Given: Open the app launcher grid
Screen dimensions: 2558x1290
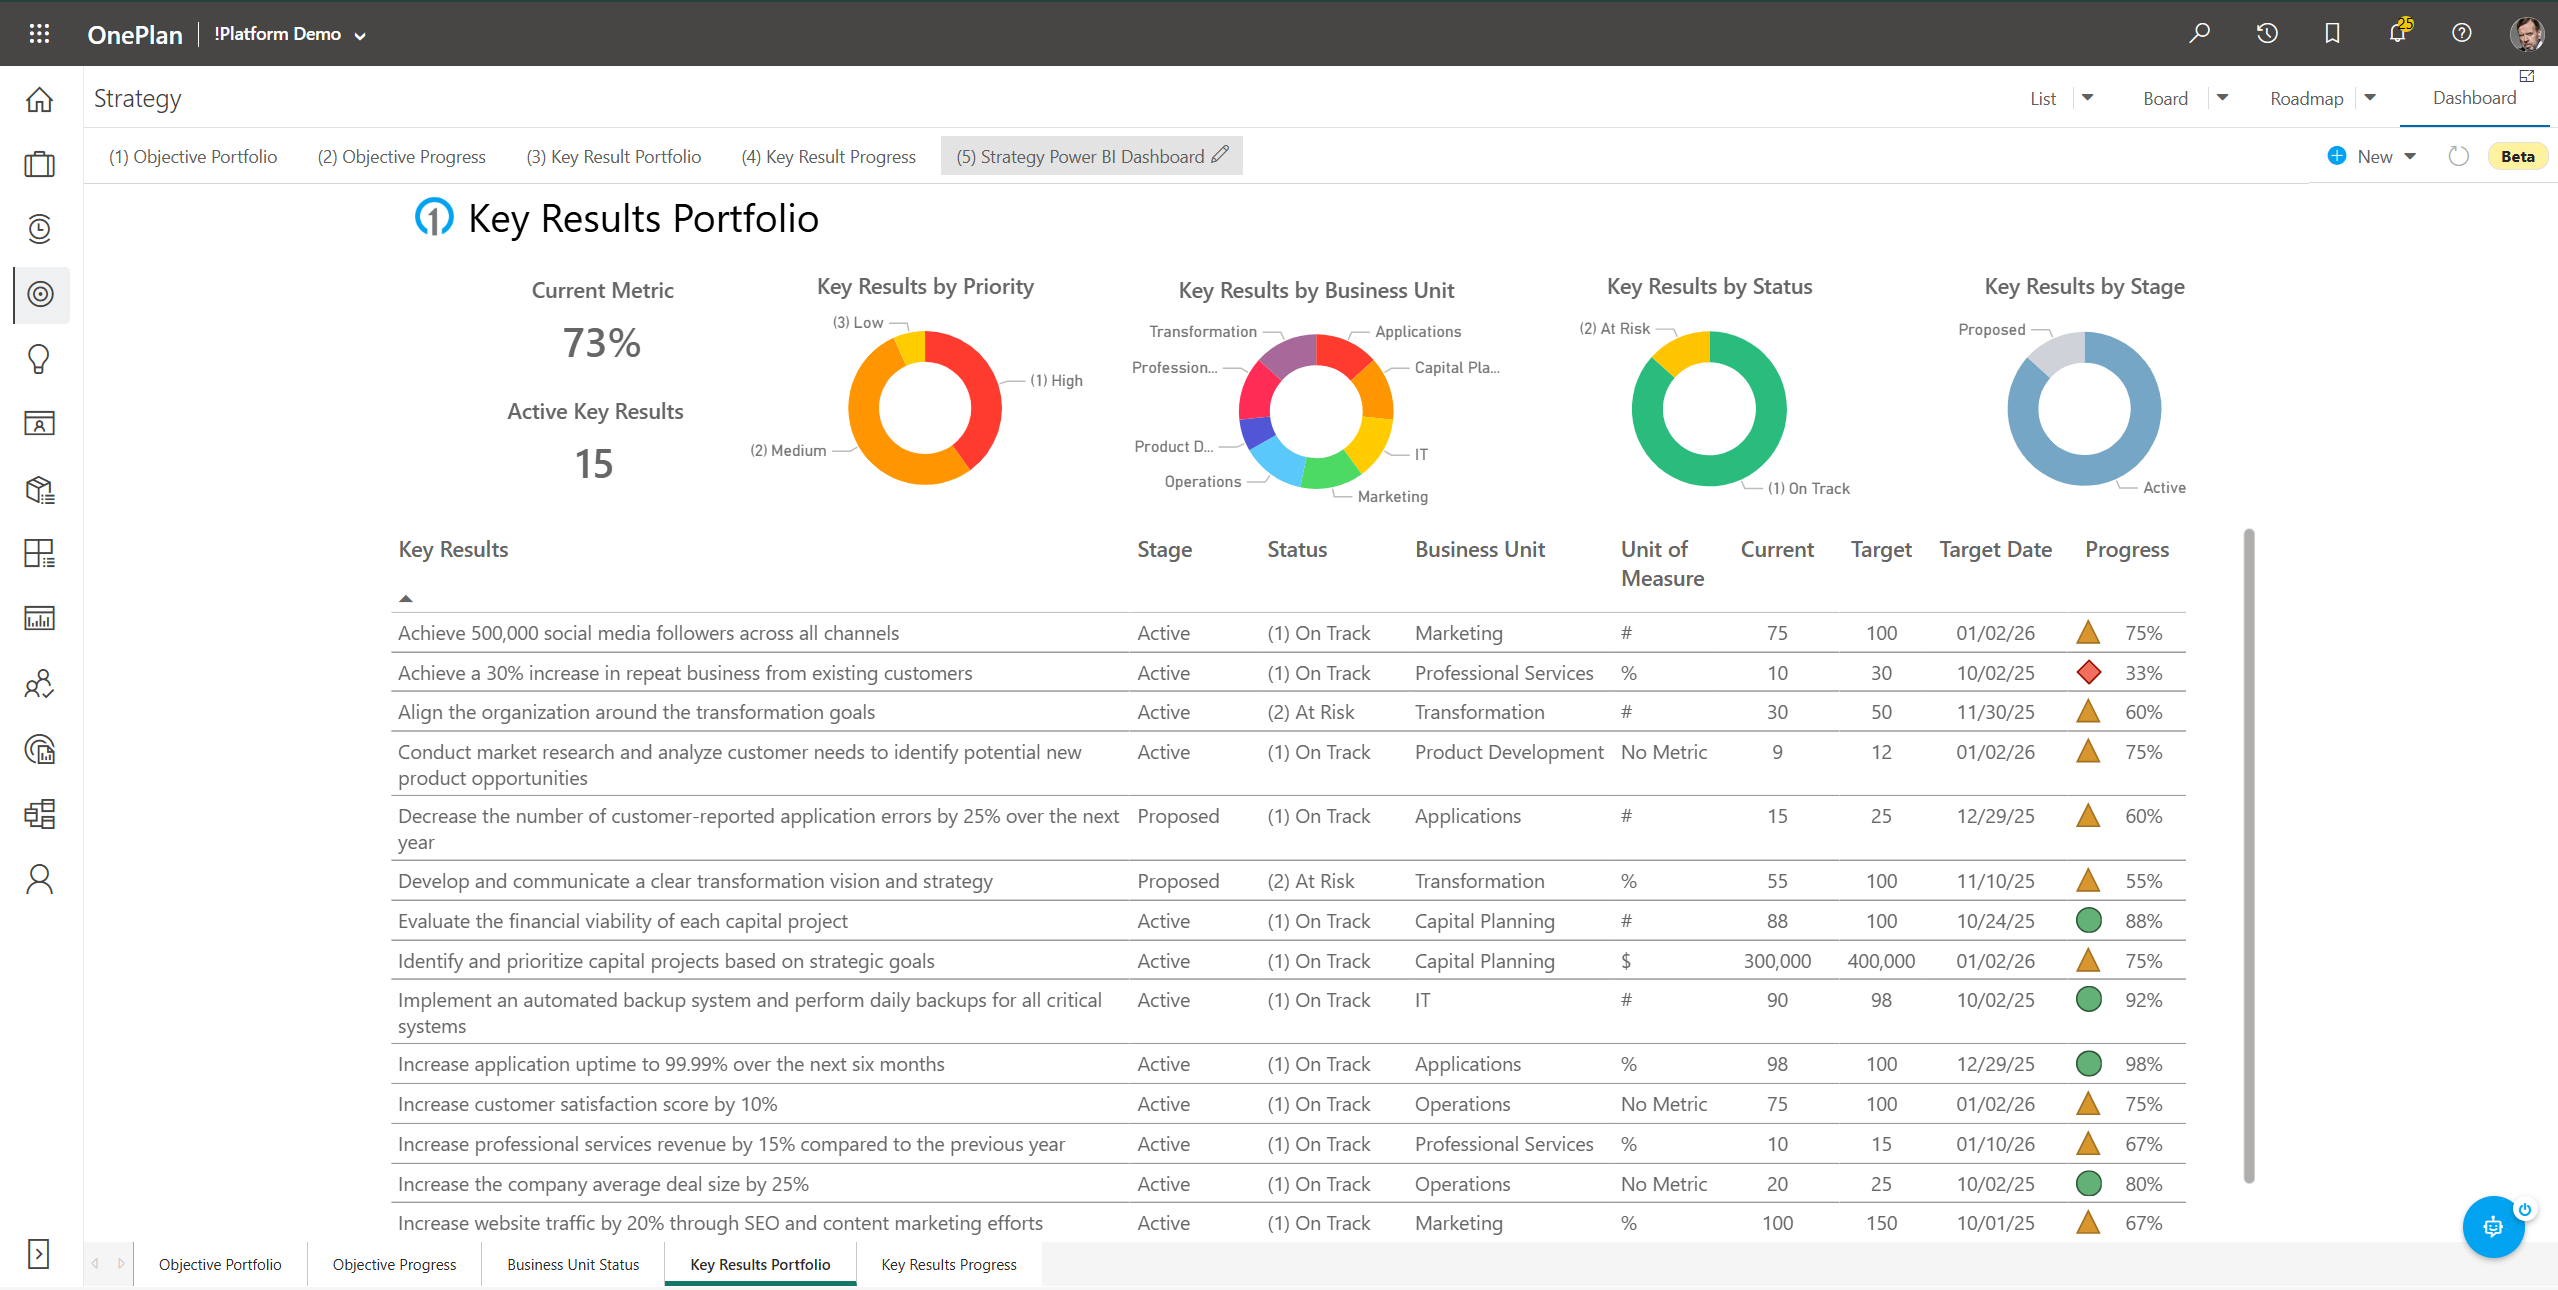Looking at the screenshot, I should 39,34.
